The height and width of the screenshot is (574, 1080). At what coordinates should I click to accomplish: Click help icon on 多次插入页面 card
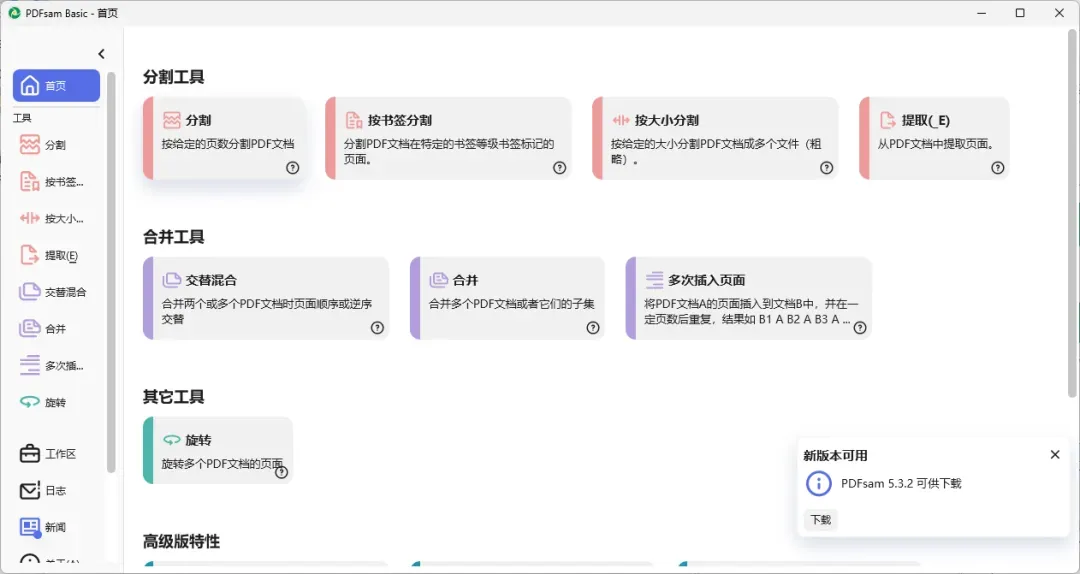tap(860, 328)
